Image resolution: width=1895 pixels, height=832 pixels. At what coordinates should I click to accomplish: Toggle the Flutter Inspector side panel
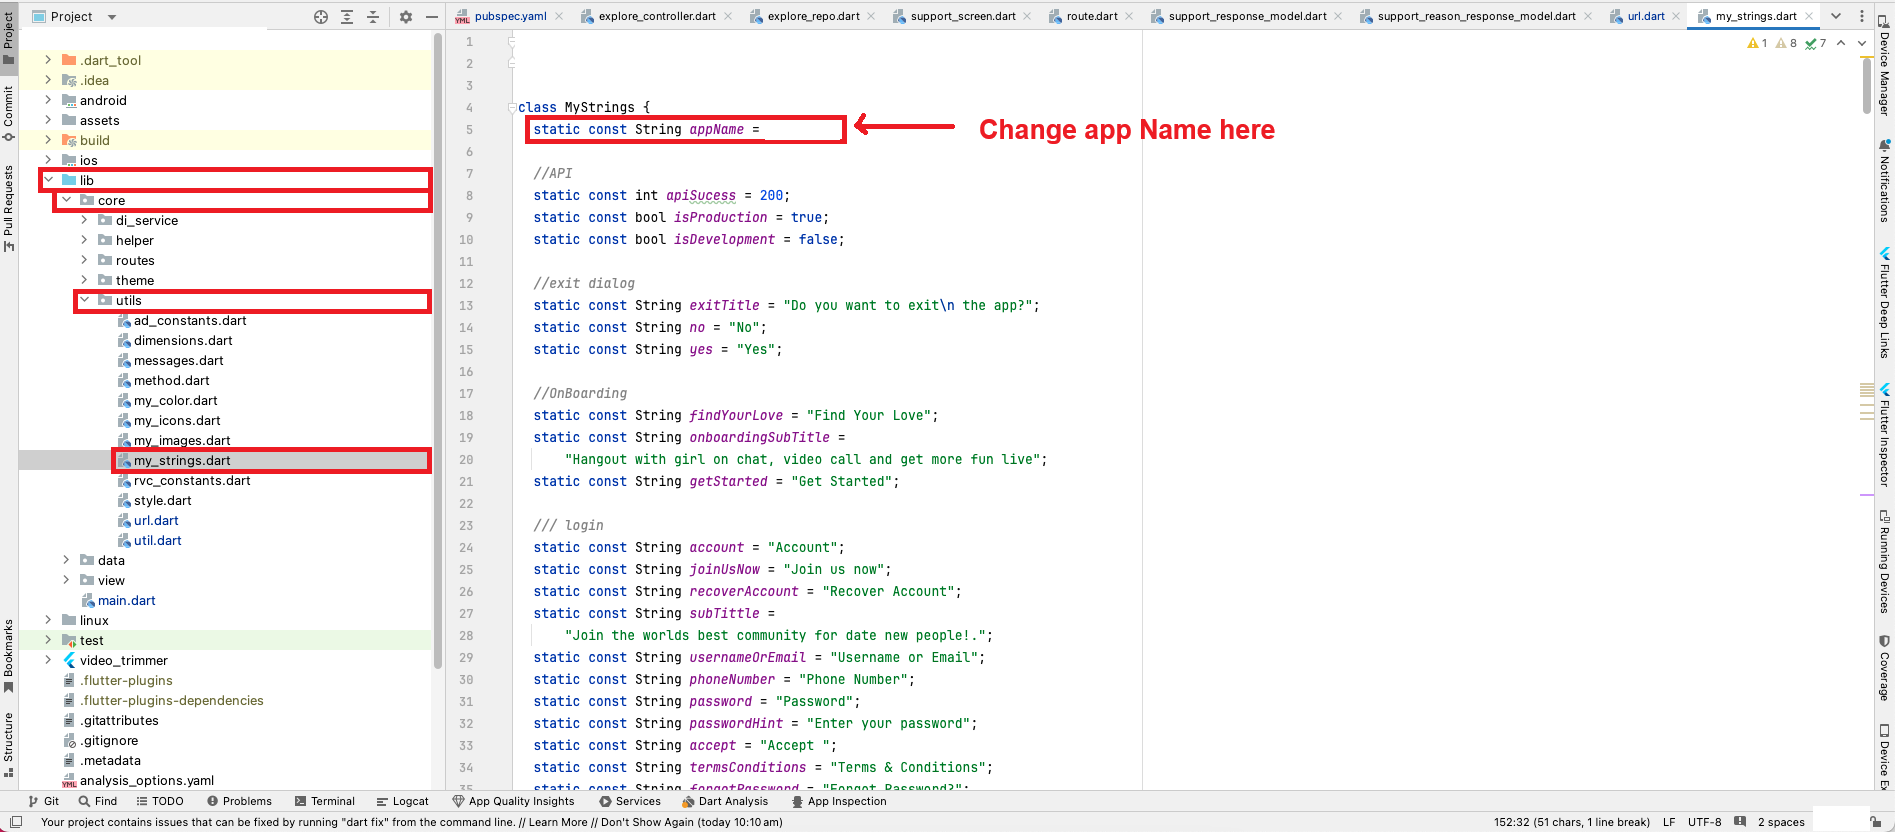pos(1885,435)
